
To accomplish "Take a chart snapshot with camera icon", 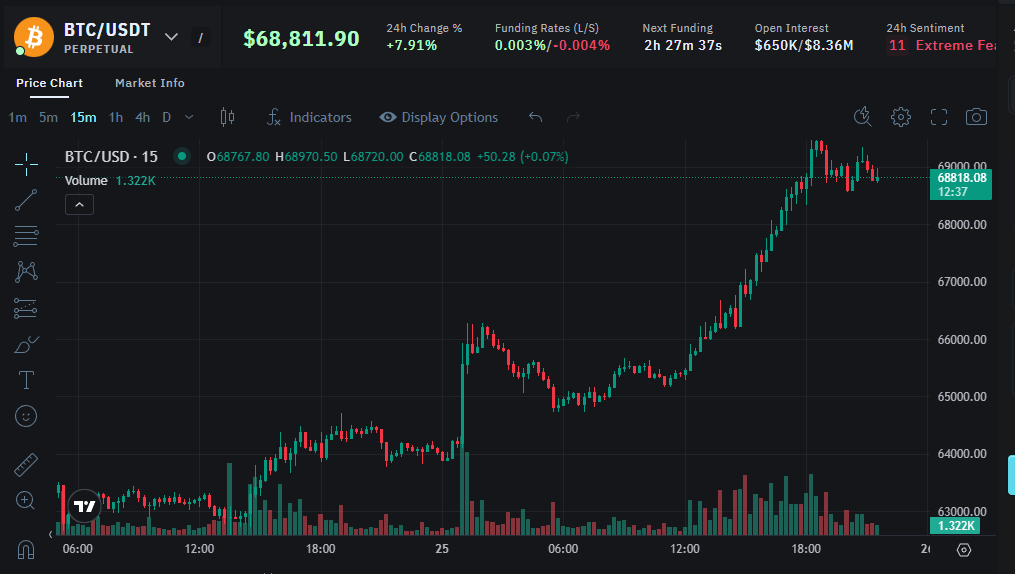I will tap(976, 116).
